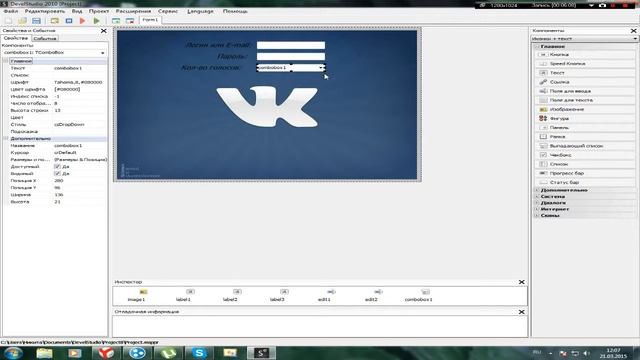Switch to the Свойства tab
Image resolution: width=640 pixels, height=360 pixels.
(x=16, y=38)
